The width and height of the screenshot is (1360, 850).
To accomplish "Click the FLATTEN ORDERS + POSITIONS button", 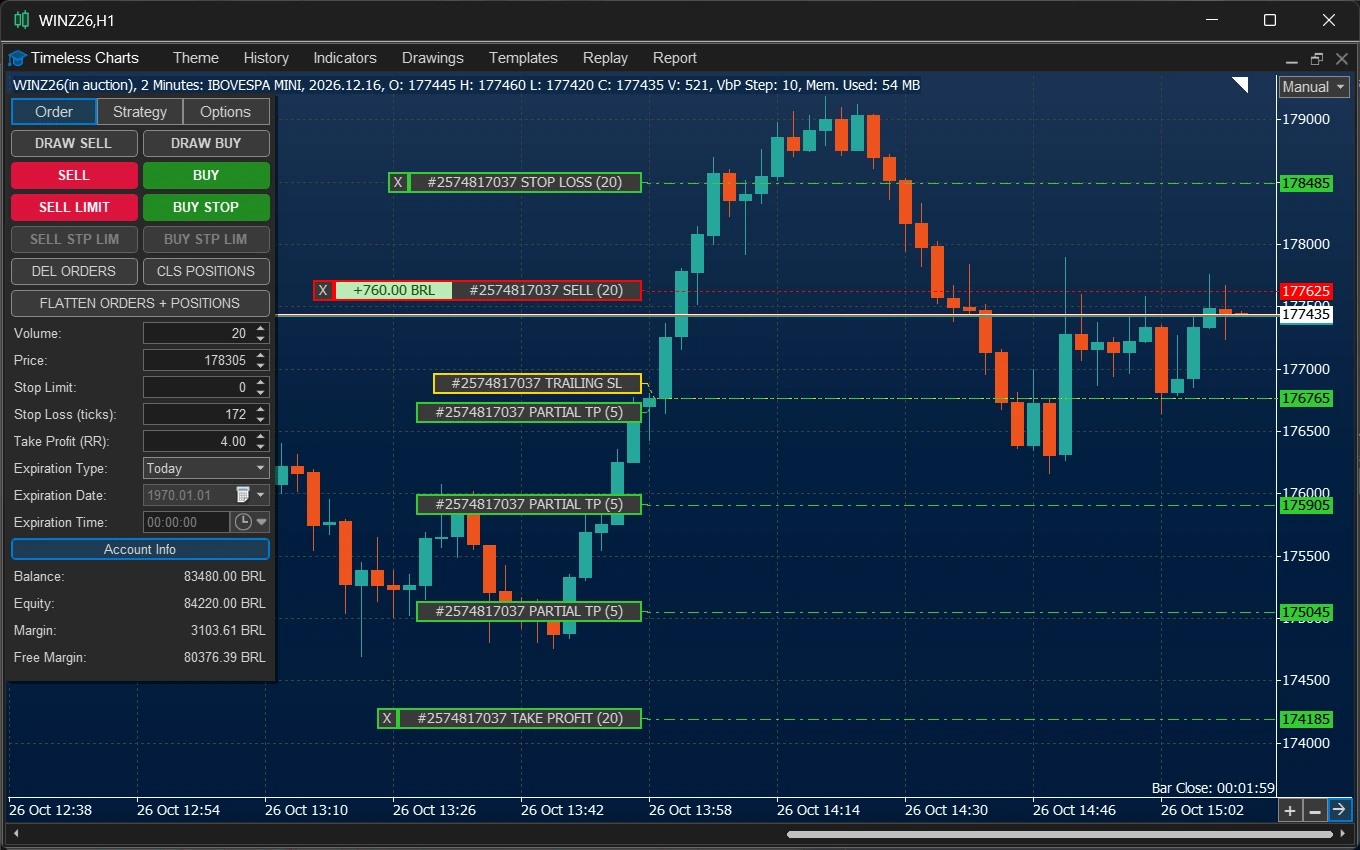I will tap(140, 303).
